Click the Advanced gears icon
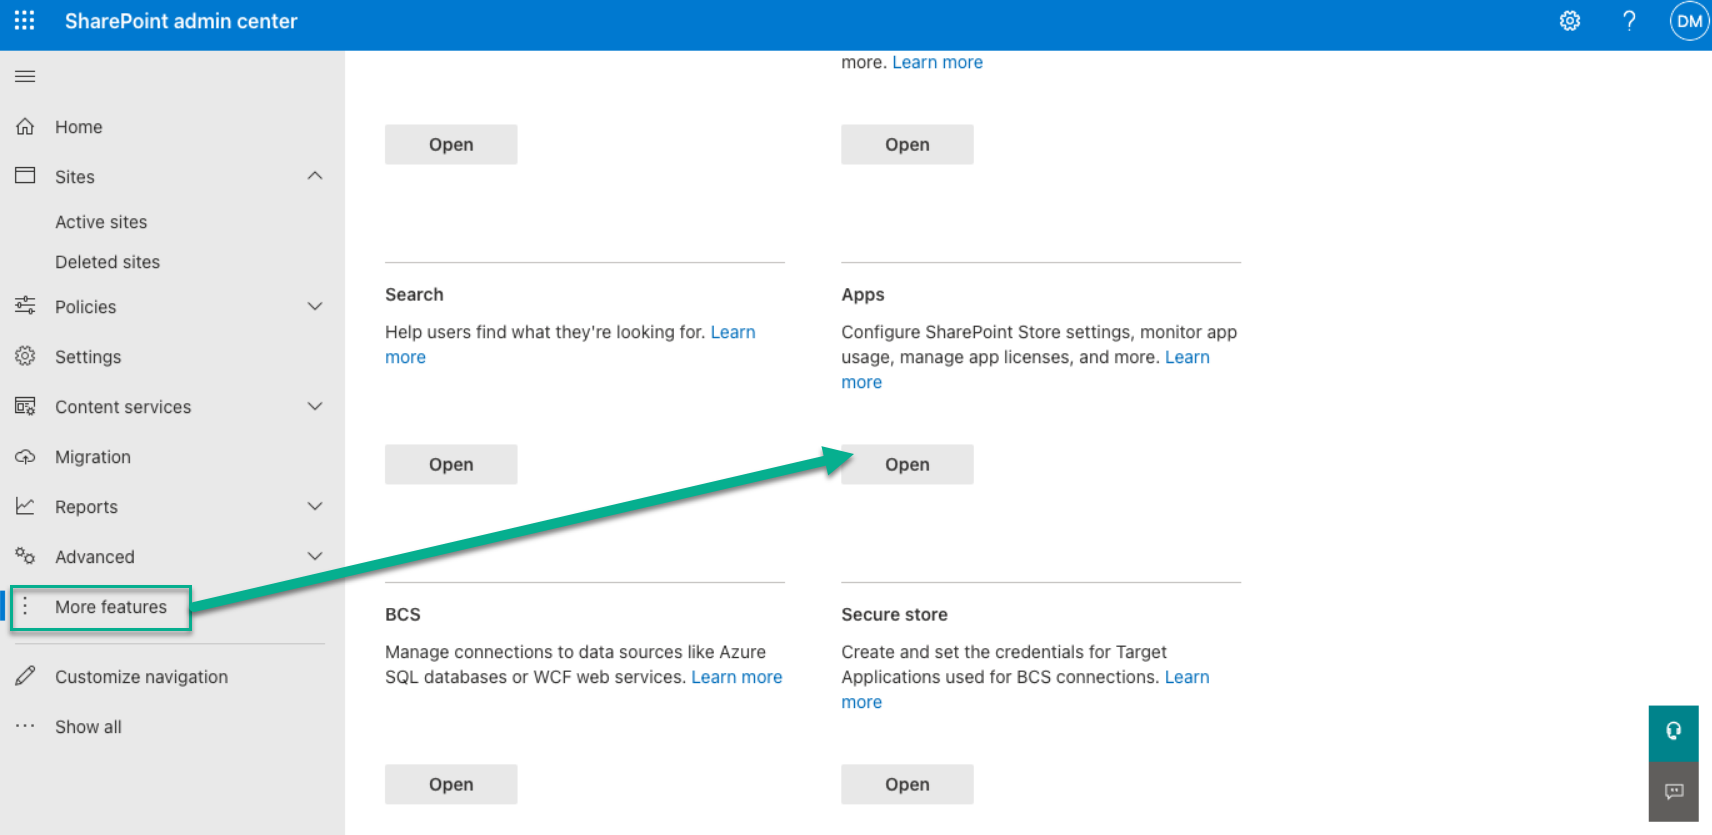Viewport: 1712px width, 835px height. 25,556
